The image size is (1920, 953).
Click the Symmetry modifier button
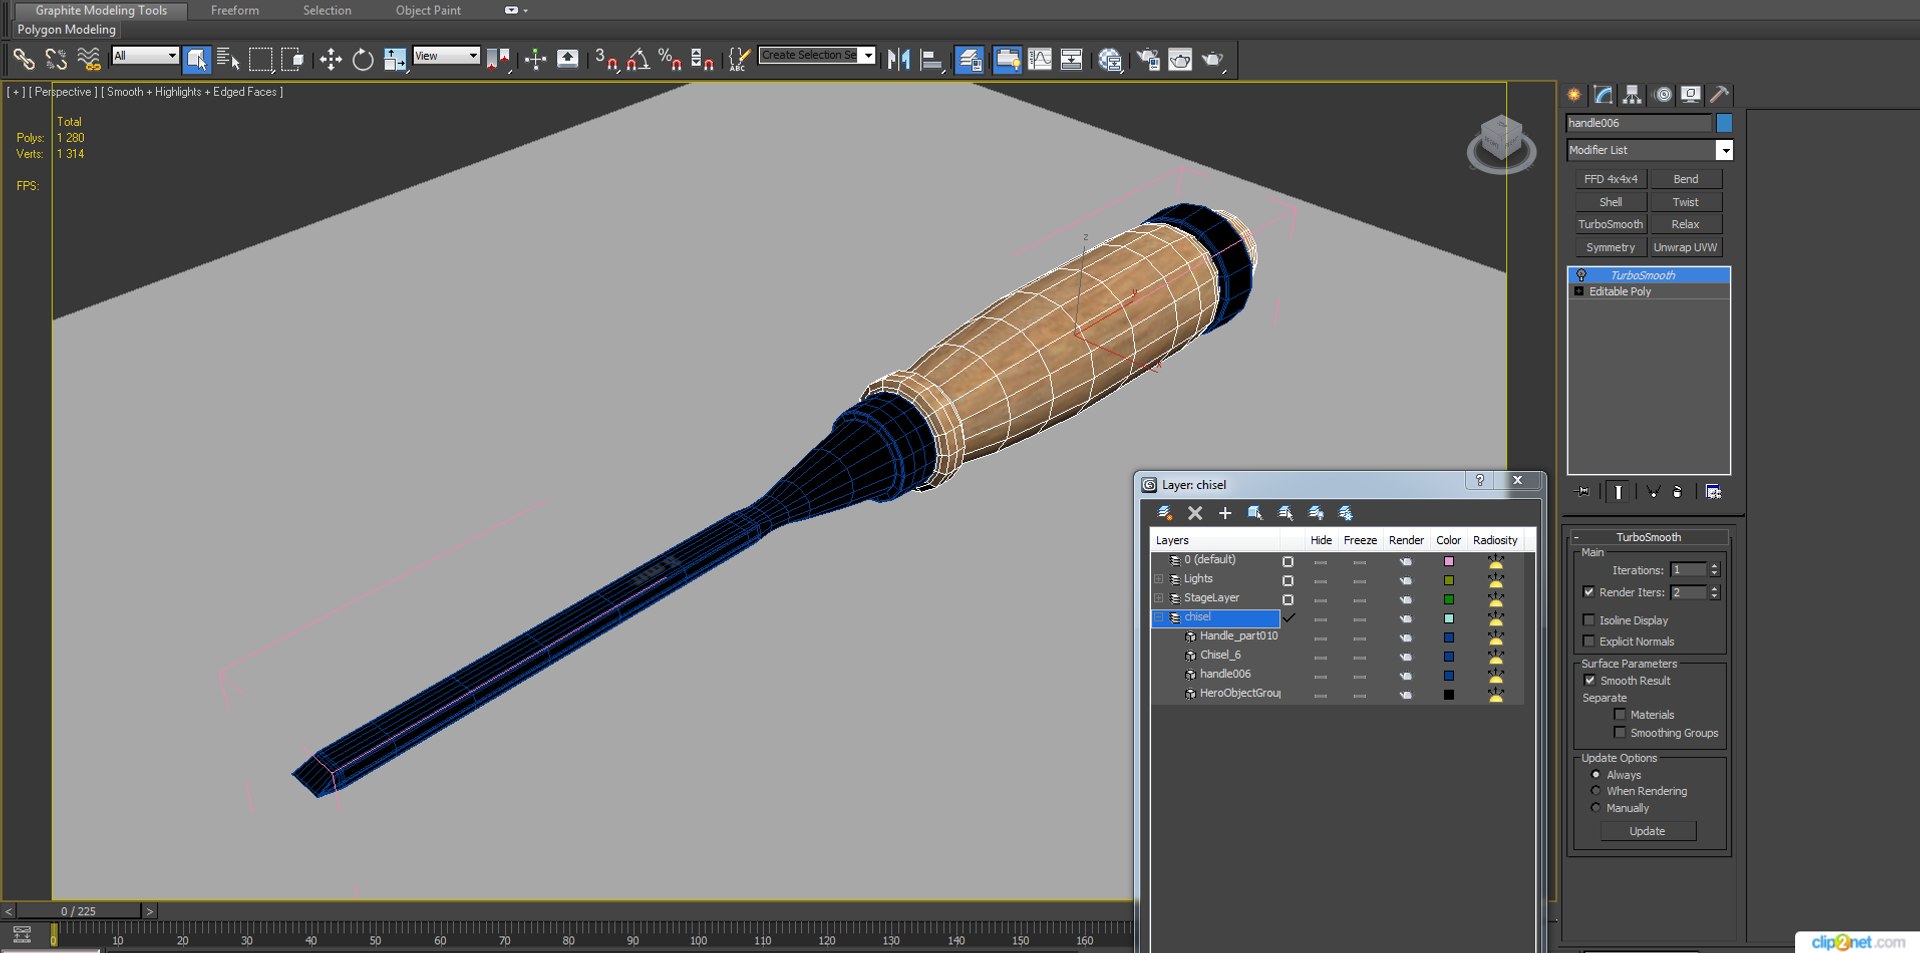click(1610, 247)
